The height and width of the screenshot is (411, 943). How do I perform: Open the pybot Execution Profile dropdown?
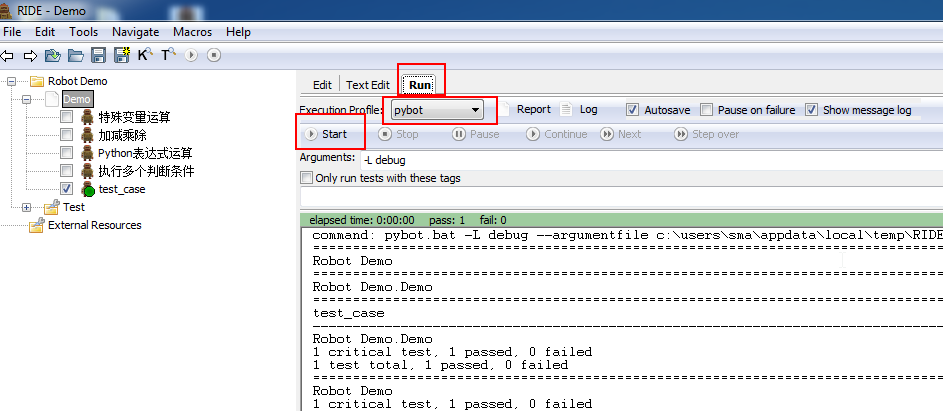(437, 111)
